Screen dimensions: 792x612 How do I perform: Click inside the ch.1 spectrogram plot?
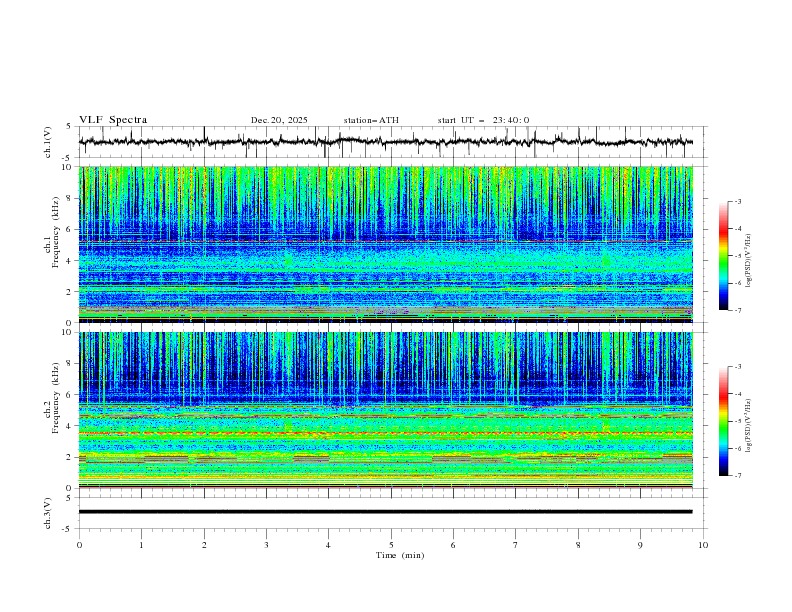pyautogui.click(x=386, y=244)
